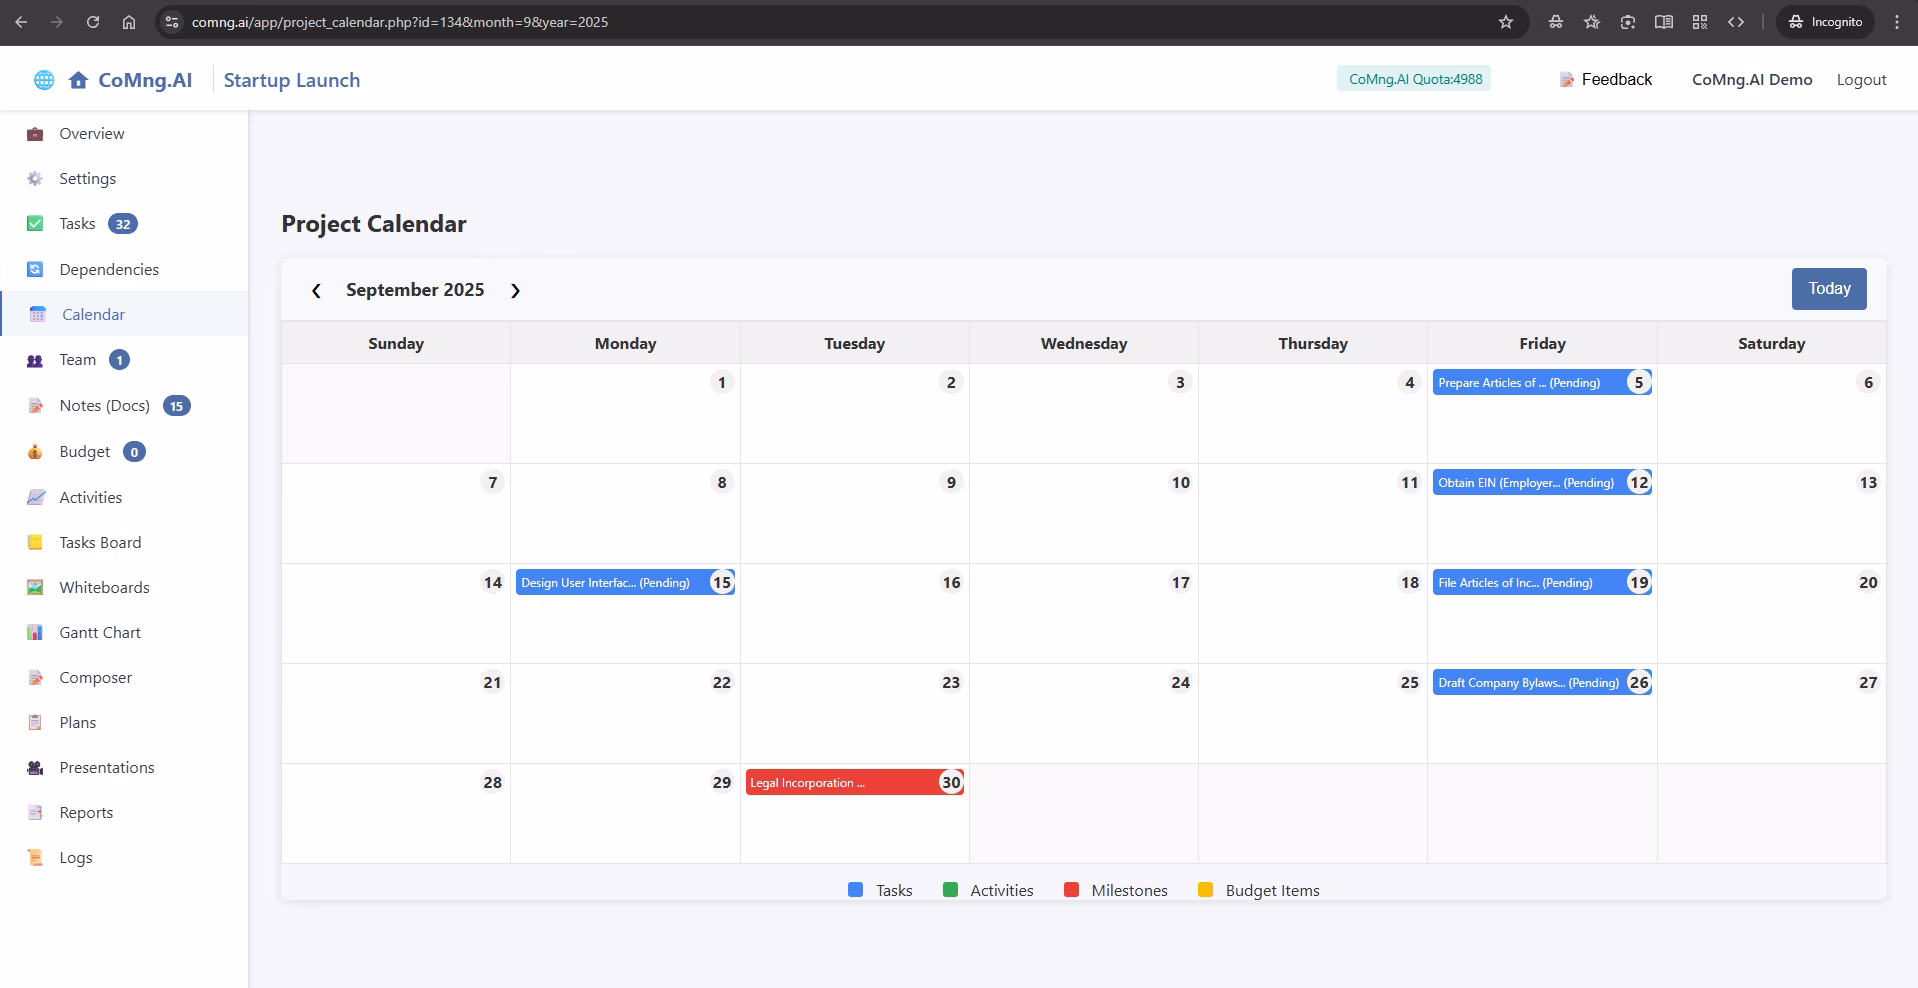The height and width of the screenshot is (988, 1918).
Task: Click the Team people icon
Action: point(35,360)
